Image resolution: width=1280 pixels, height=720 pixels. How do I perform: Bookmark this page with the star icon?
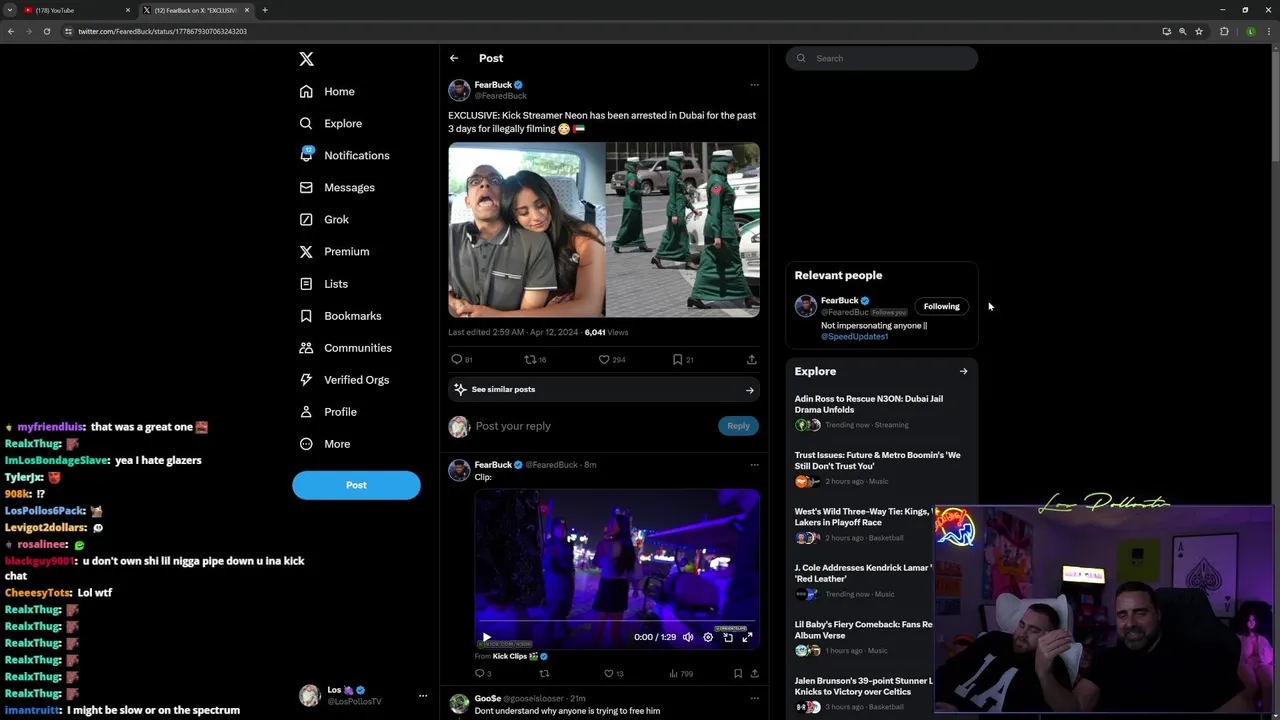[x=1199, y=31]
